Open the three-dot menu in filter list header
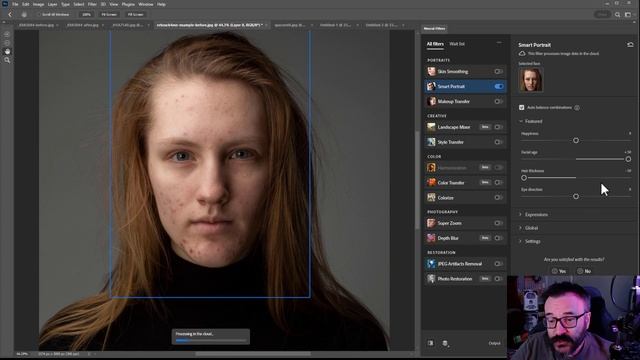The width and height of the screenshot is (640, 360). 499,42
